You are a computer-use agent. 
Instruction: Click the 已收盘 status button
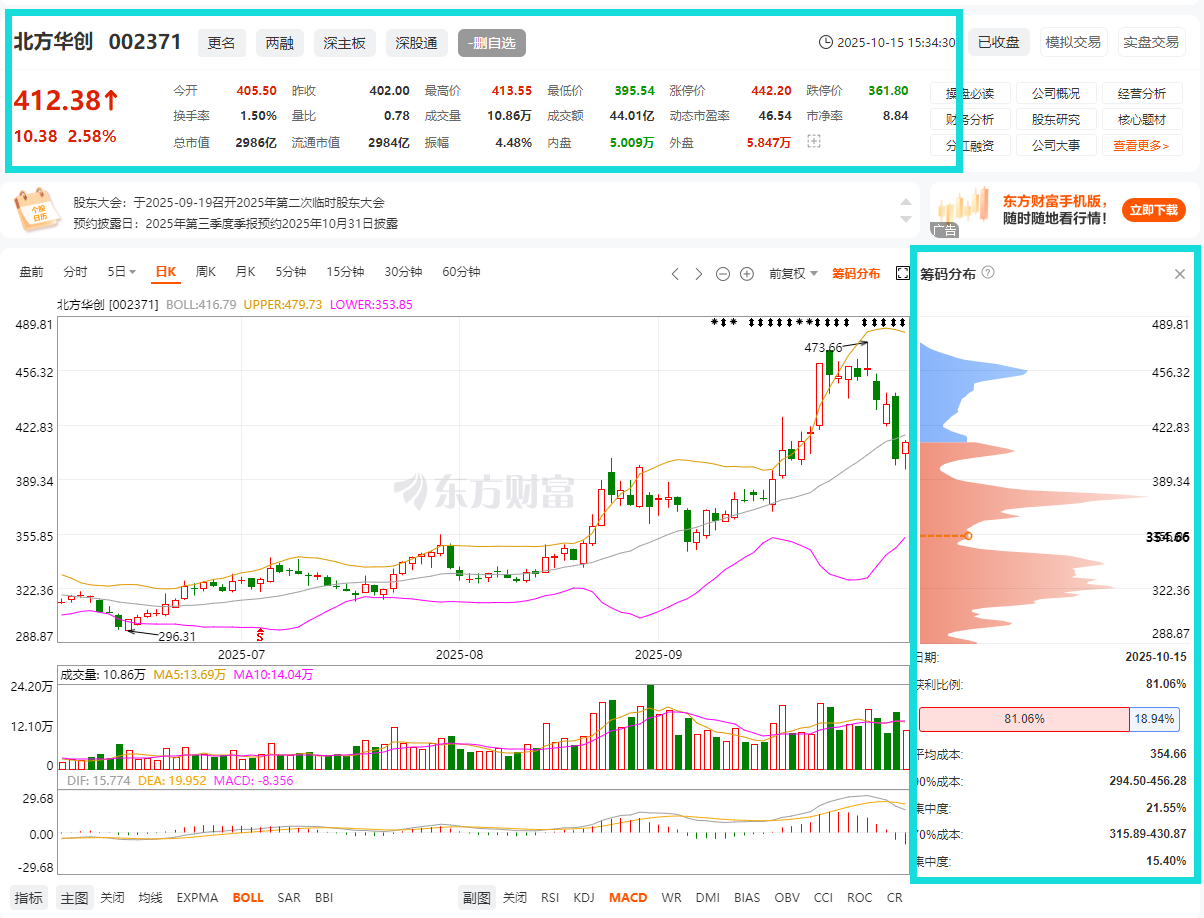click(x=998, y=42)
